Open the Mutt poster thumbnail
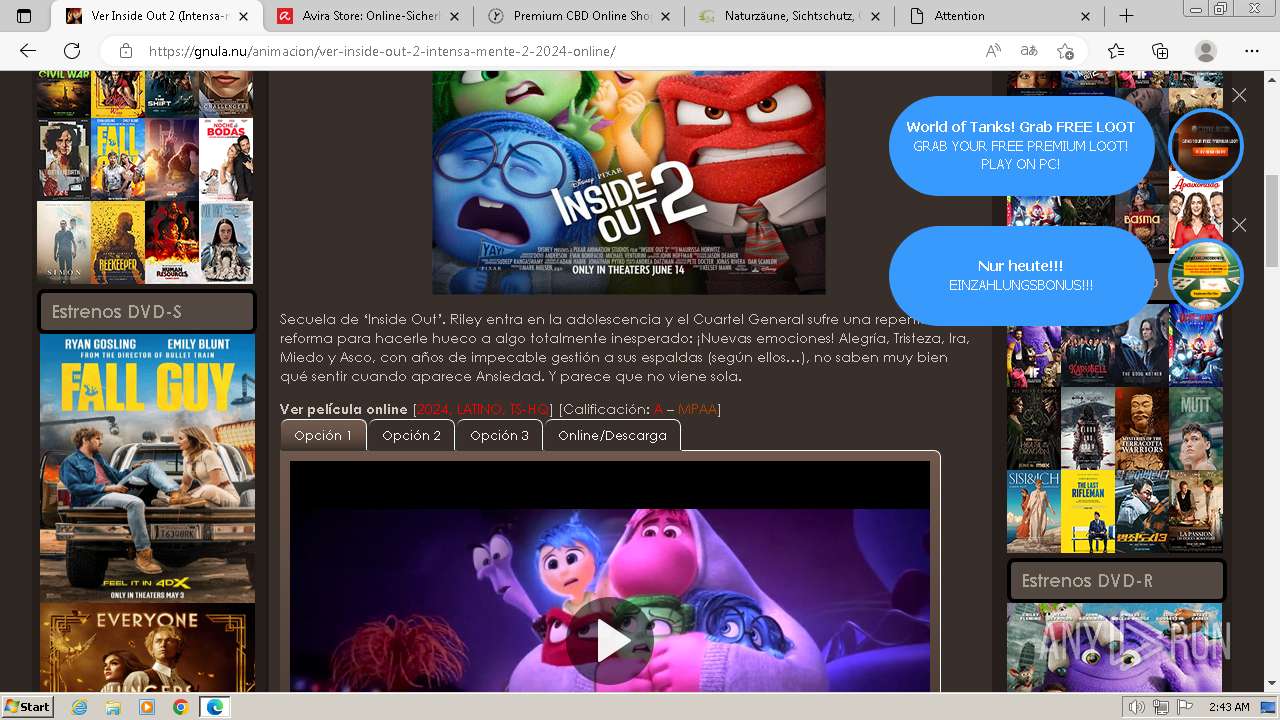Screen dimensions: 1280x720 tap(1196, 428)
